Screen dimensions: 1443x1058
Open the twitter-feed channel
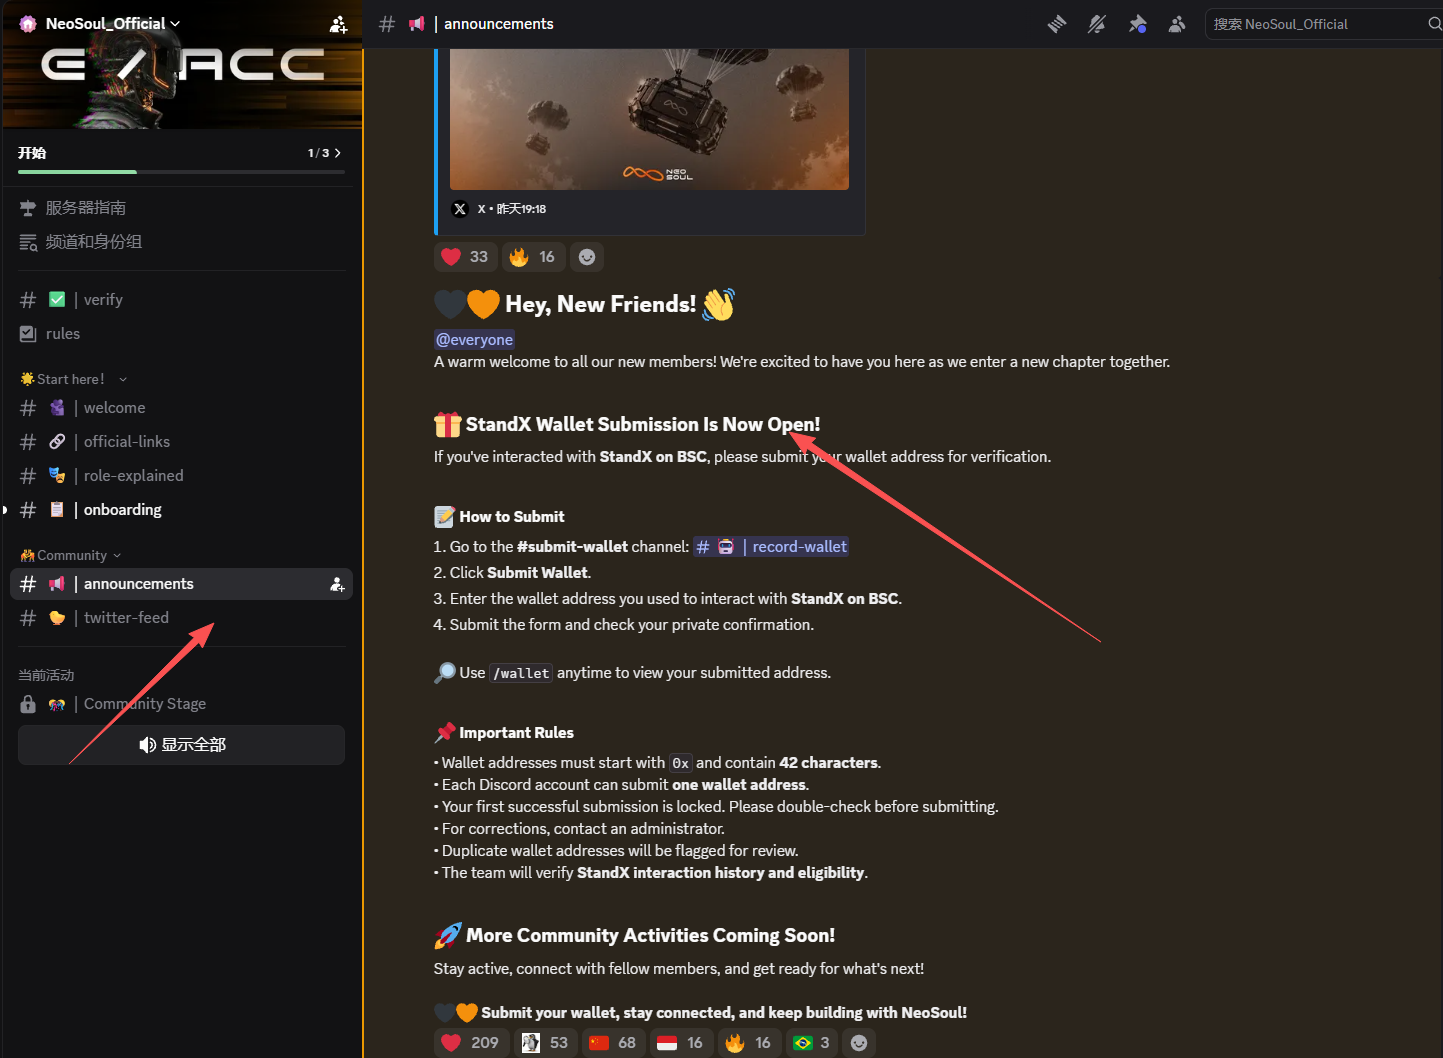click(181, 618)
